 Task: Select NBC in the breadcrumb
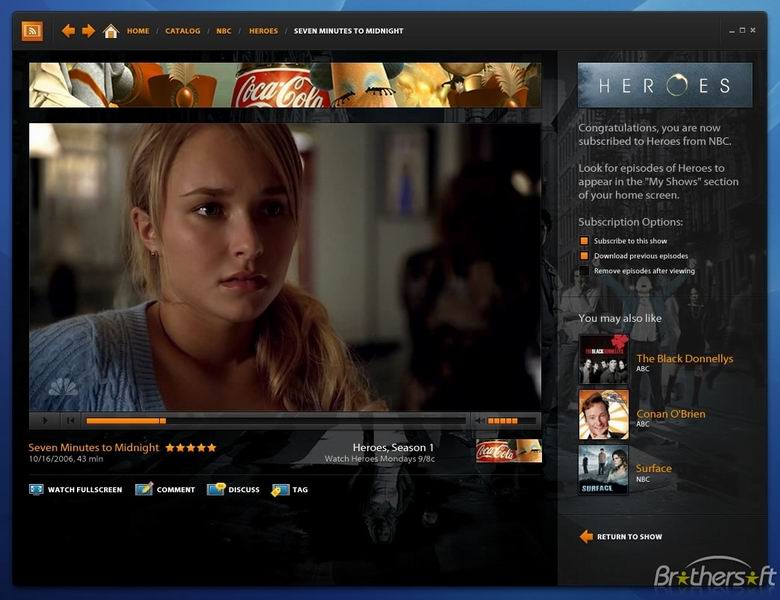click(223, 31)
